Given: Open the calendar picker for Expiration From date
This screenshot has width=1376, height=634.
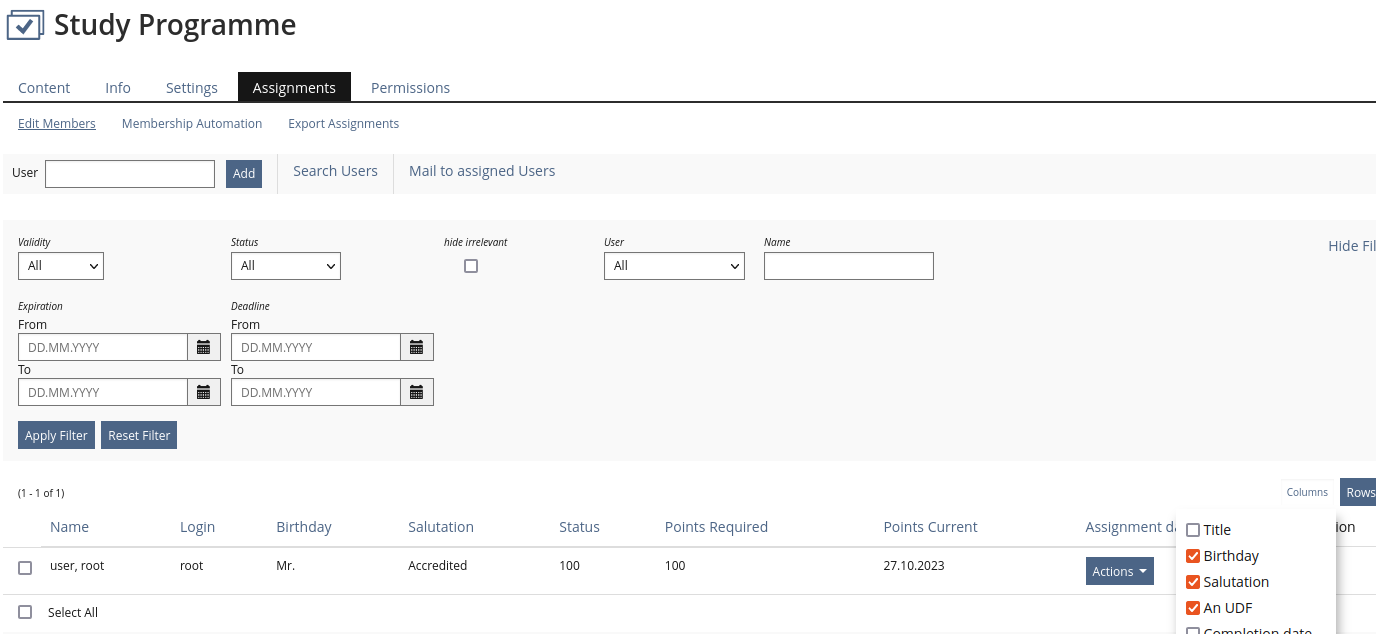Looking at the screenshot, I should pos(204,346).
